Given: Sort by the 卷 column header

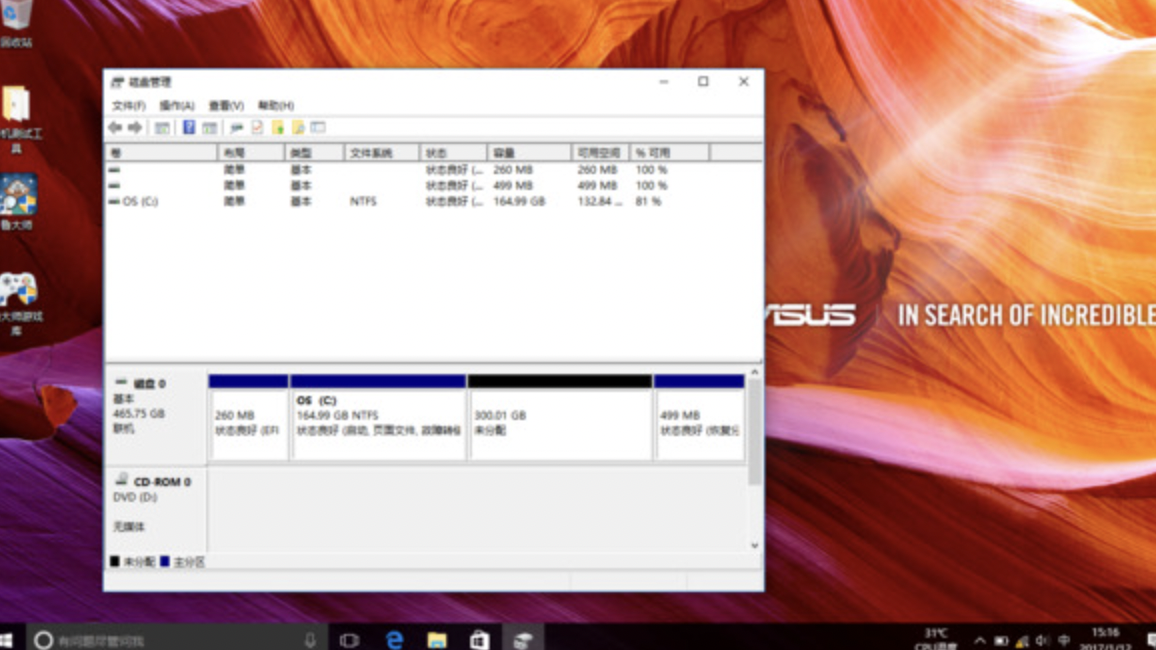Looking at the screenshot, I should 161,153.
